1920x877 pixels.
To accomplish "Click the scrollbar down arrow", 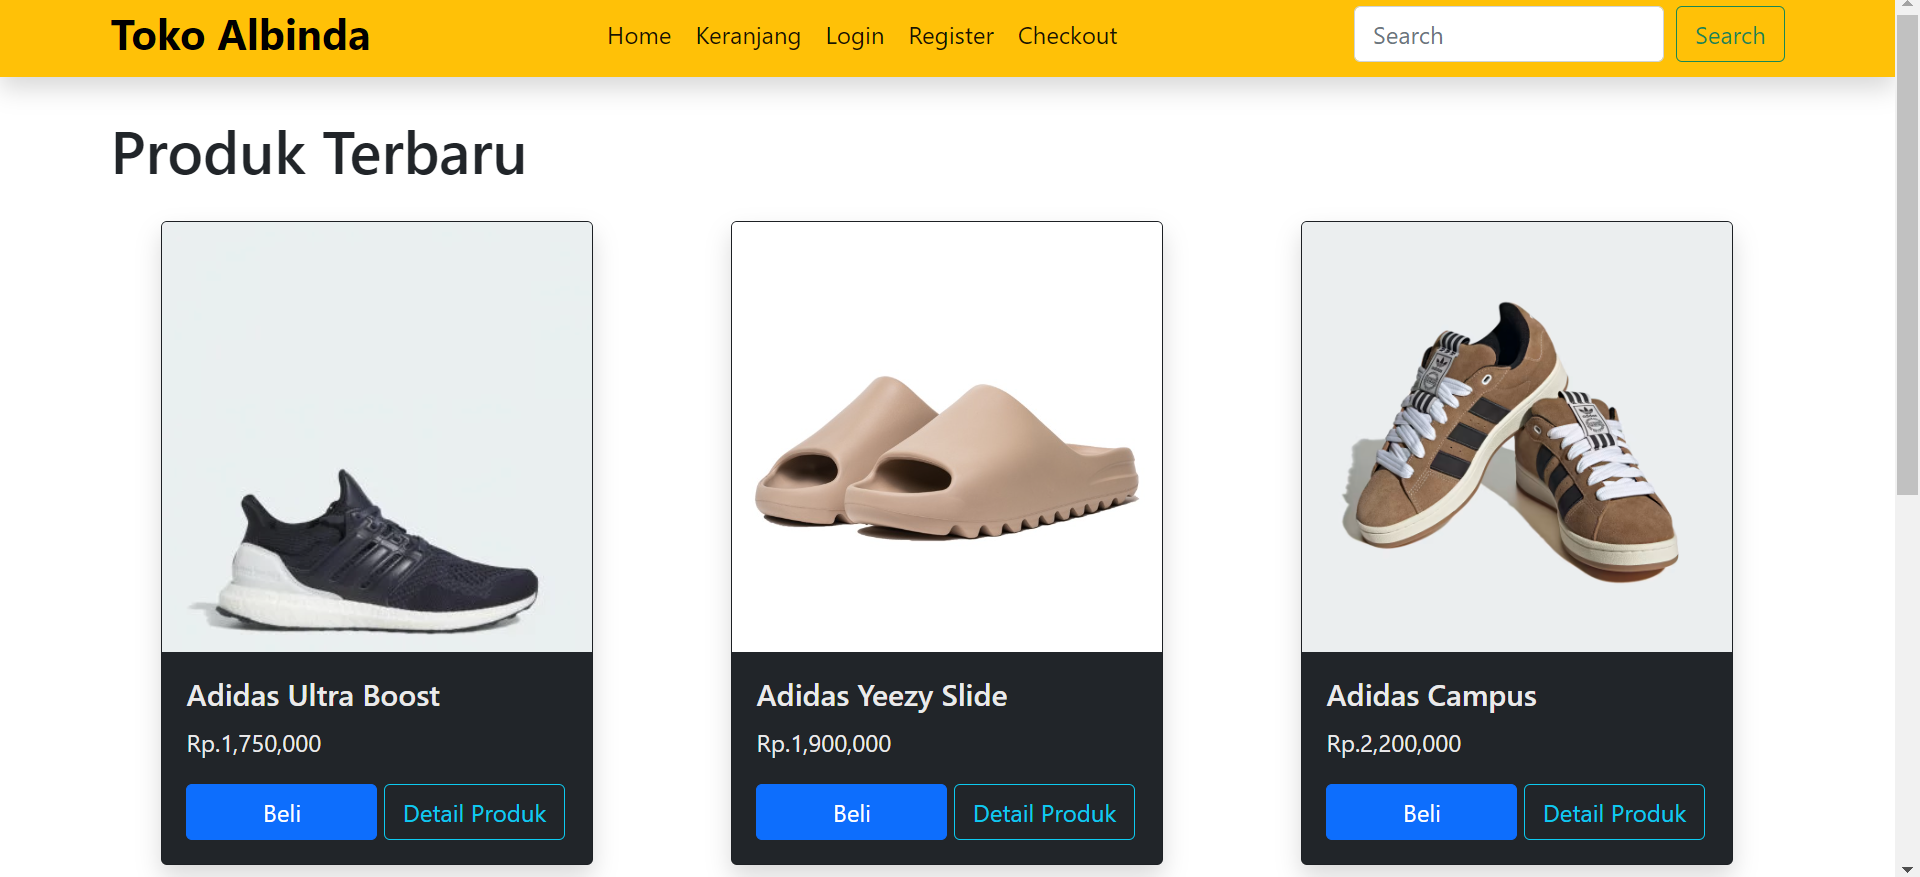I will pos(1907,869).
